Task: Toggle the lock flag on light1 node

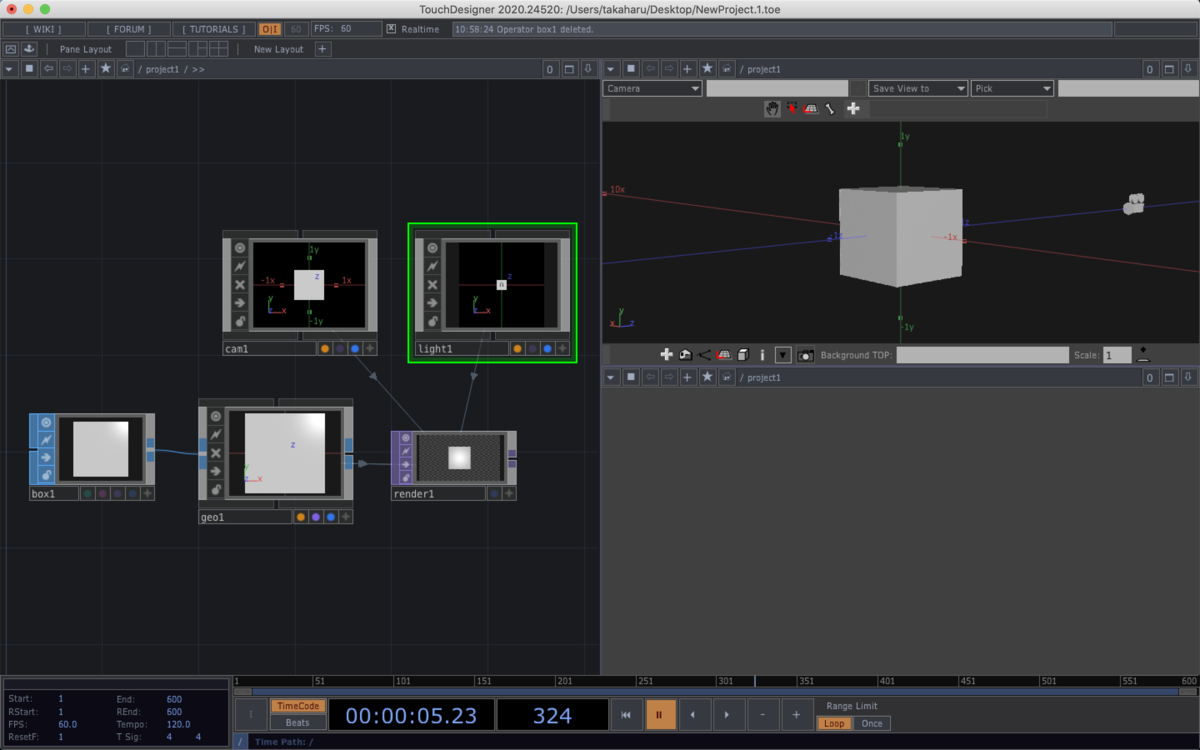Action: pyautogui.click(x=432, y=321)
